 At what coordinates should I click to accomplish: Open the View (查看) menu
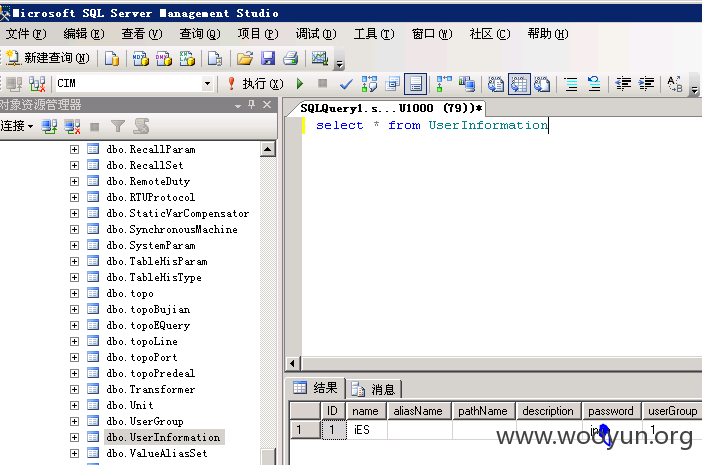[142, 34]
